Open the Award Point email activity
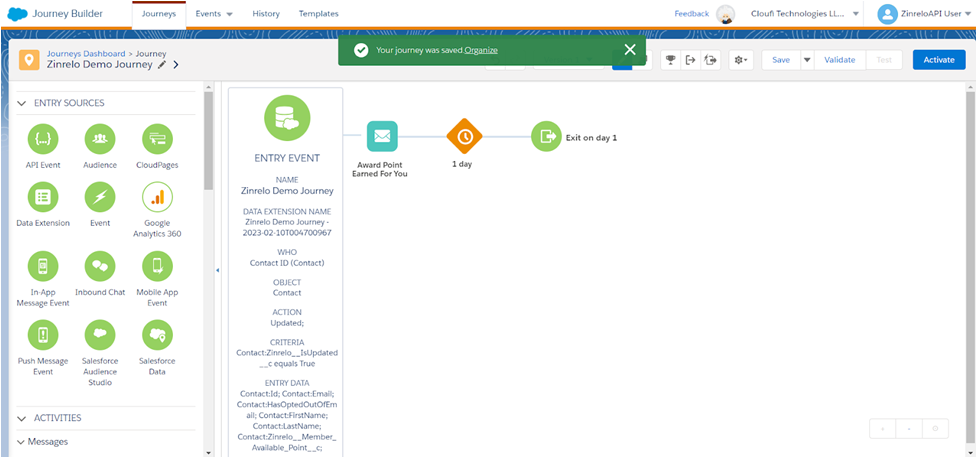The width and height of the screenshot is (977, 458). point(382,136)
